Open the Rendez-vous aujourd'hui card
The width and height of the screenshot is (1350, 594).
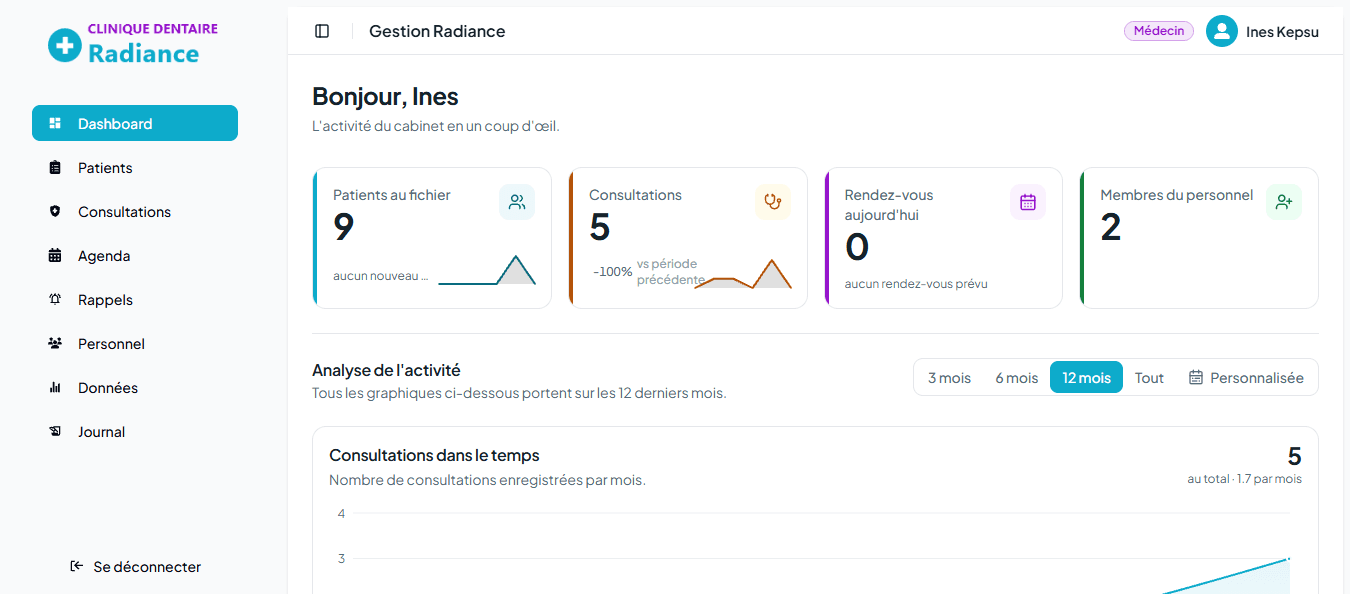tap(943, 238)
